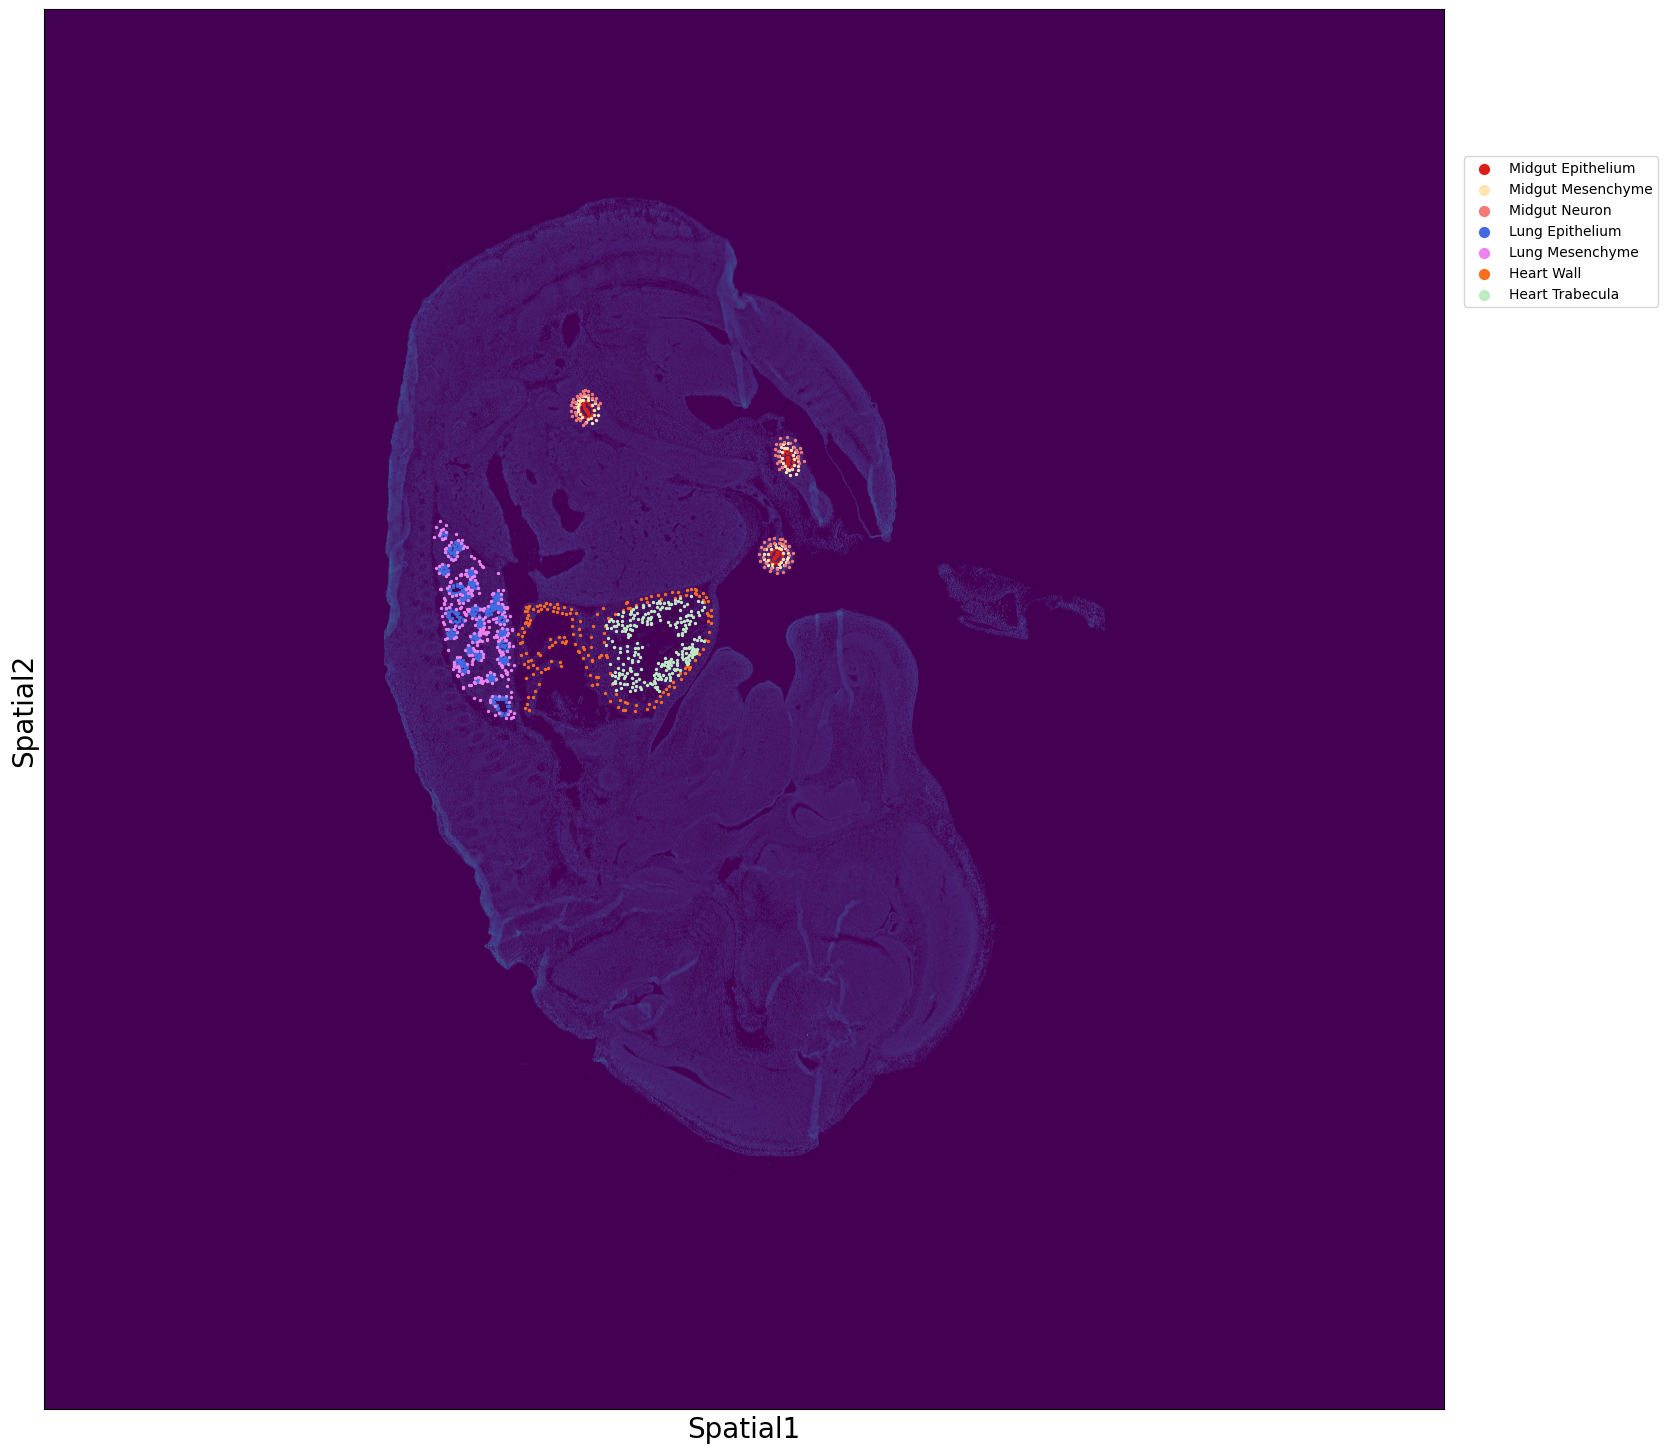Select the 'Lung Epithelium' legend label
The image size is (1668, 1453).
(x=1565, y=232)
